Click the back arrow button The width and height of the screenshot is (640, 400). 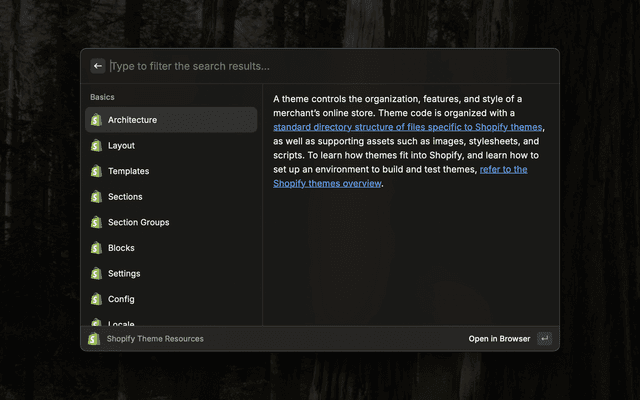coord(98,66)
